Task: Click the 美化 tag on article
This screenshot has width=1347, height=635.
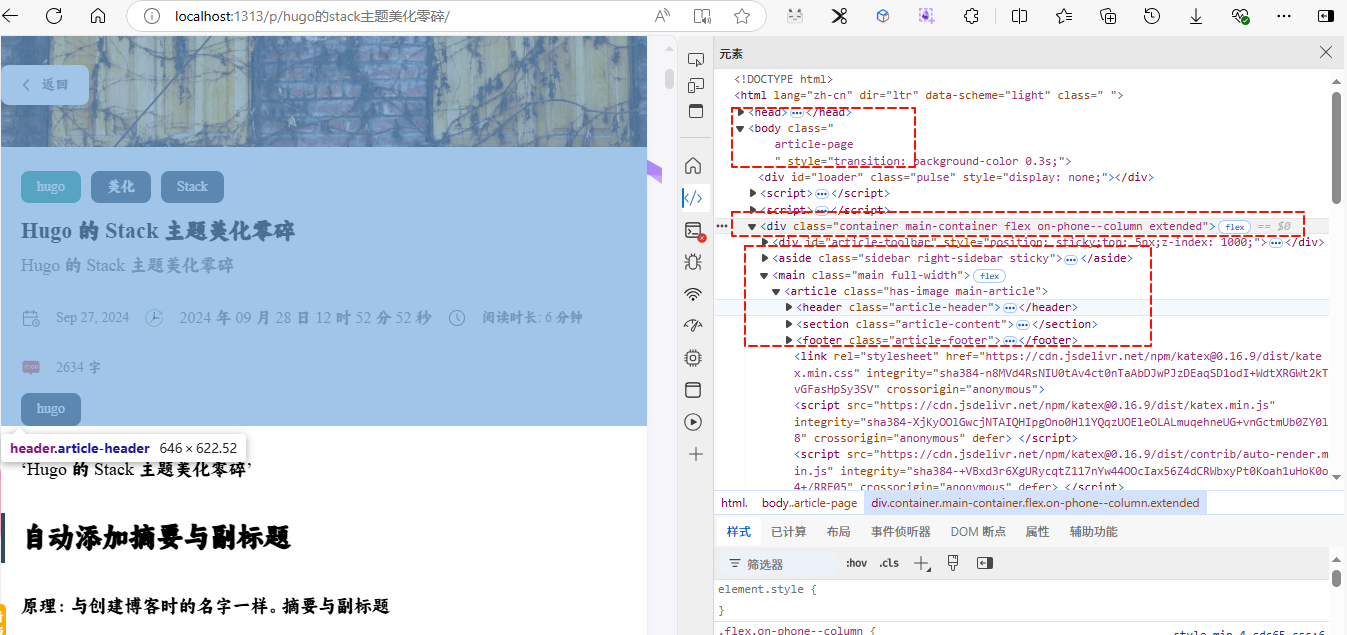Action: [121, 187]
